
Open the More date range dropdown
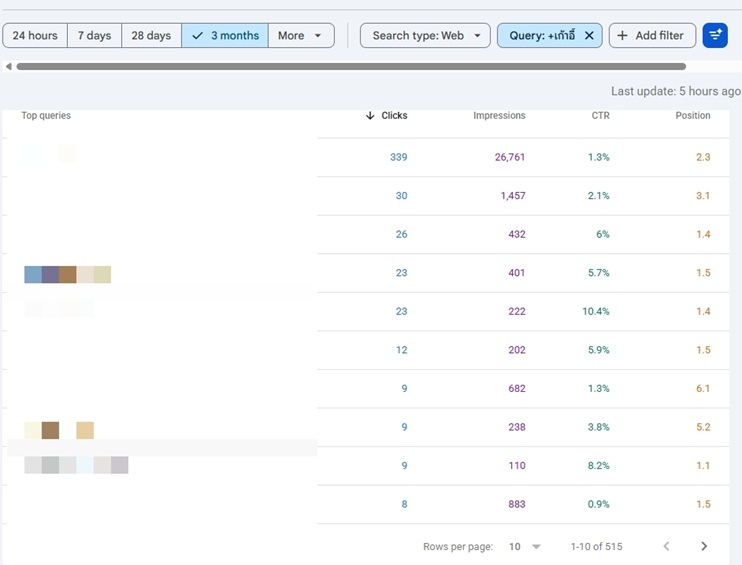301,35
